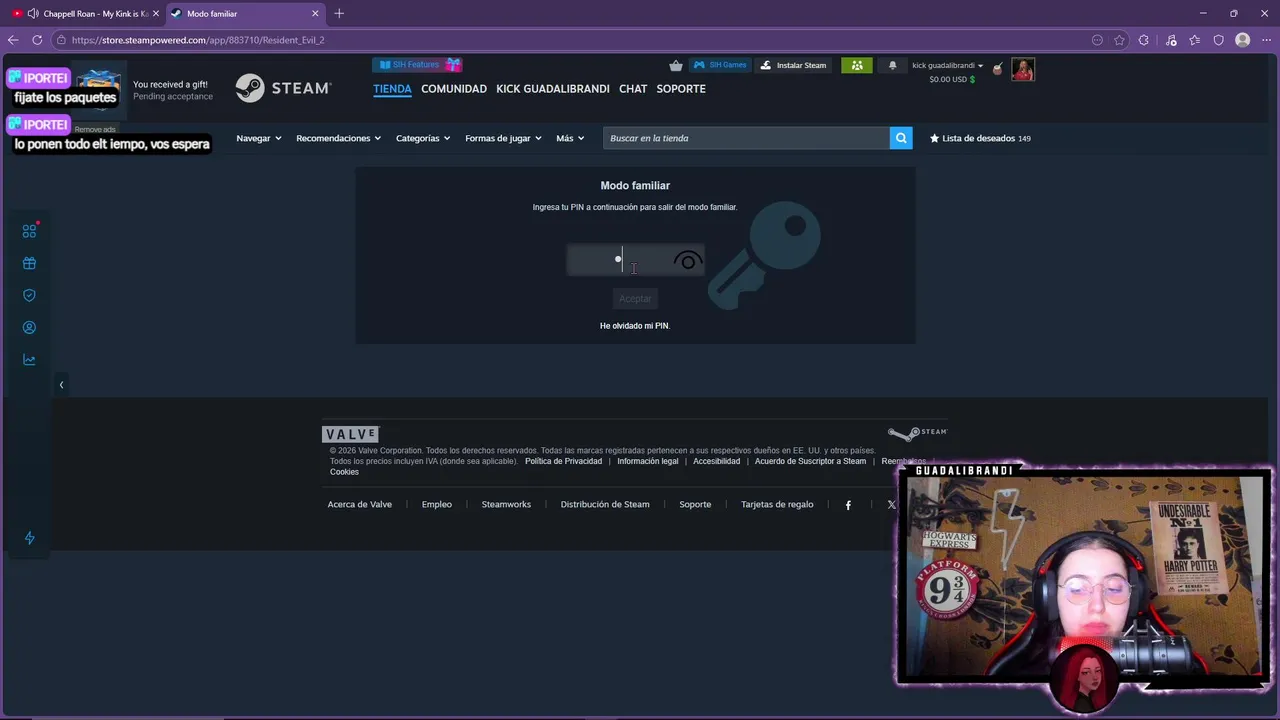Open the SOPORTE menu item
The image size is (1280, 720).
point(681,89)
